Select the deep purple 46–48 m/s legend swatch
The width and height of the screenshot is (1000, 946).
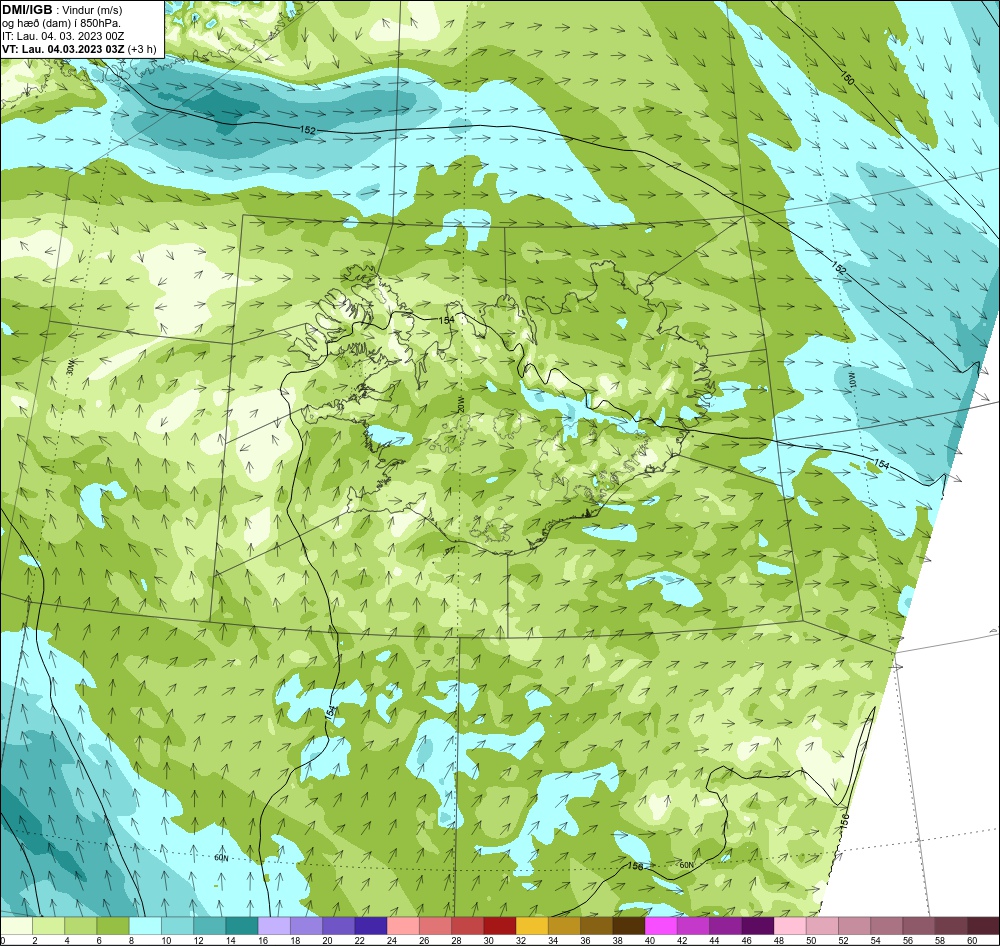click(x=758, y=926)
